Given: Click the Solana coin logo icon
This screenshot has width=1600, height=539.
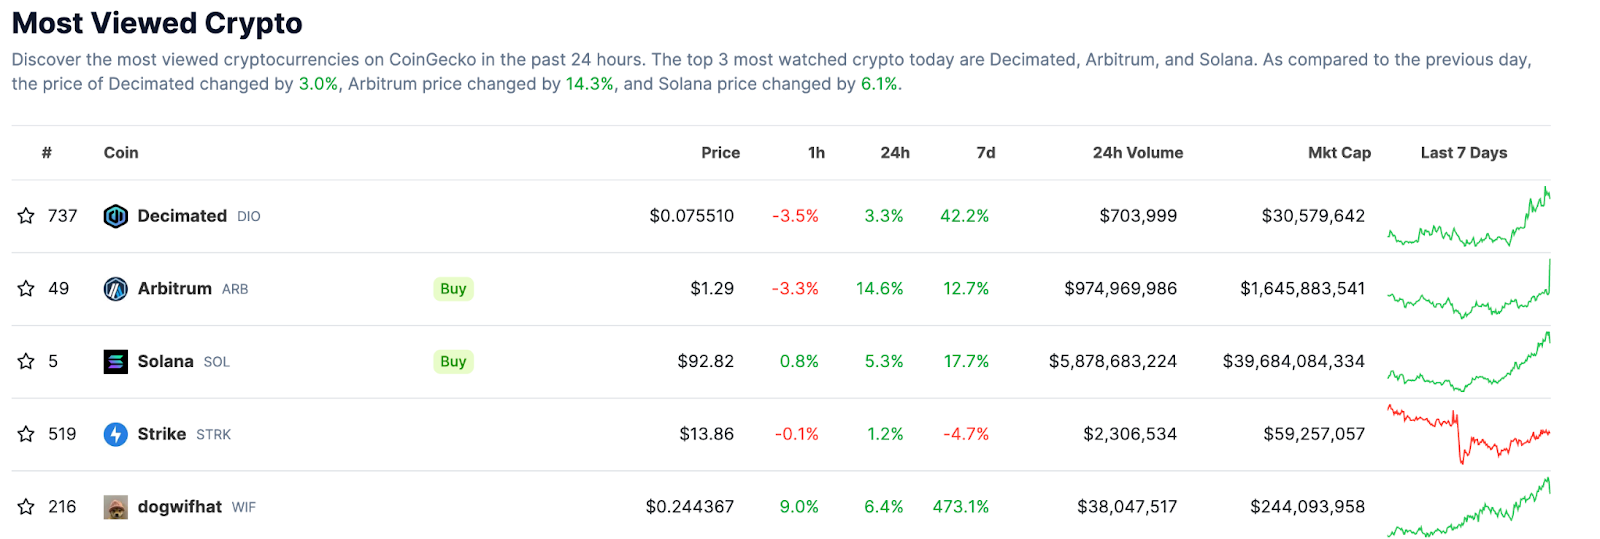Looking at the screenshot, I should pyautogui.click(x=116, y=362).
